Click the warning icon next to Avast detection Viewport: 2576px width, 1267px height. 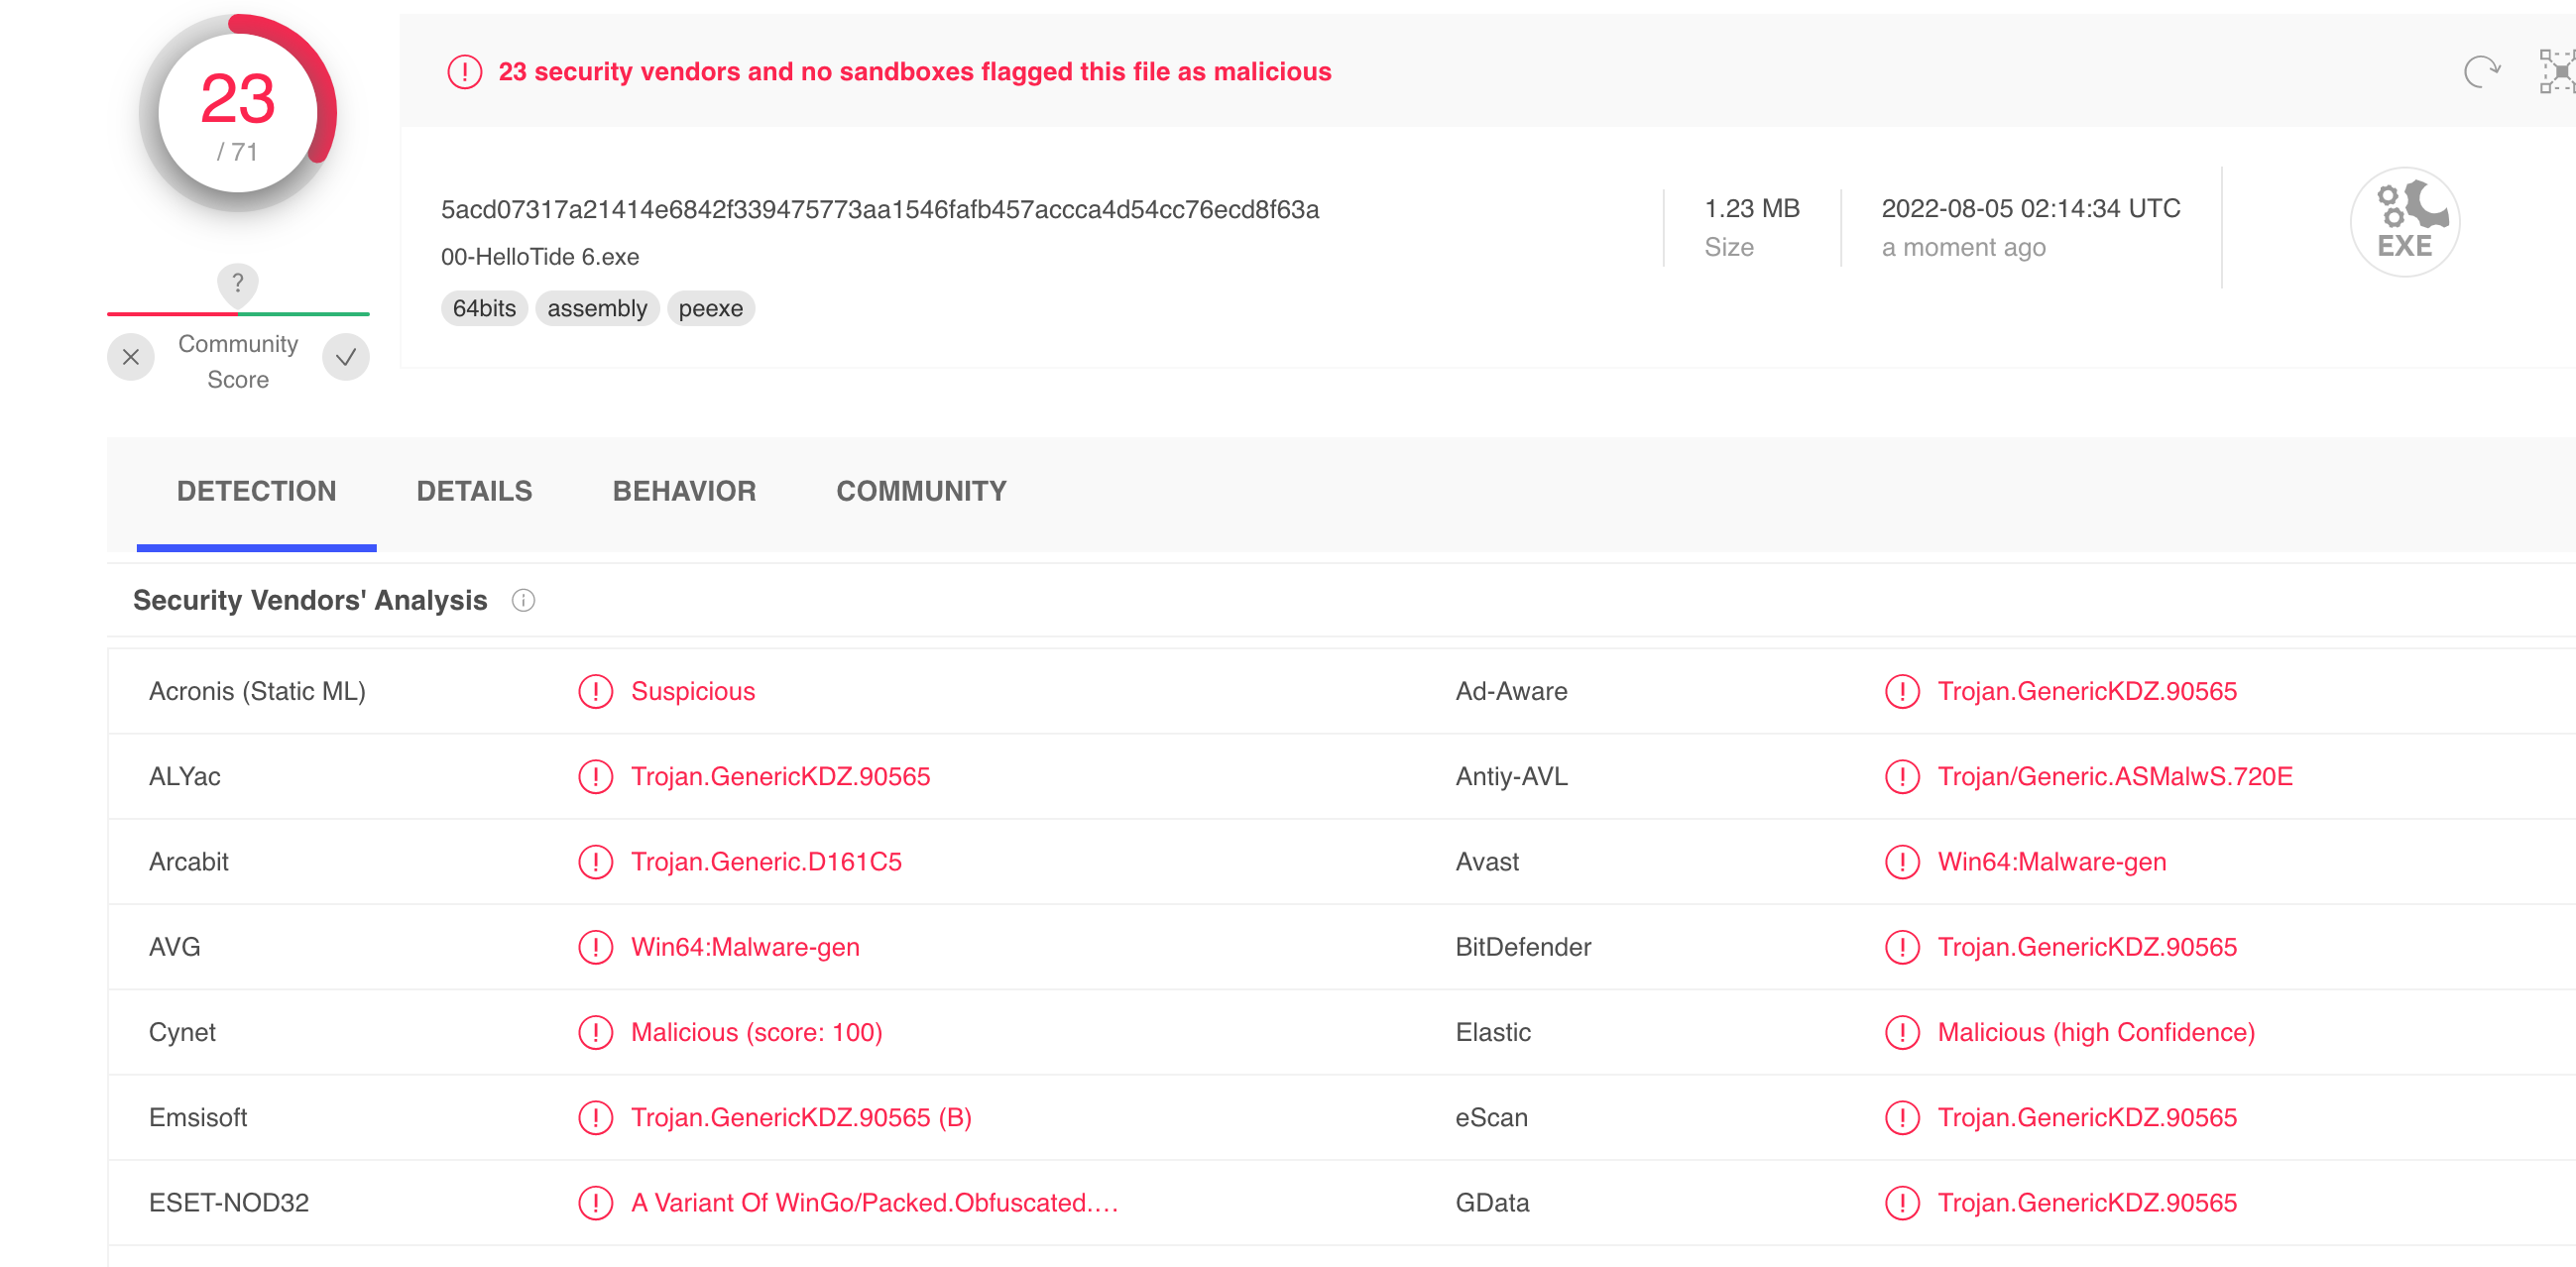[x=1902, y=862]
